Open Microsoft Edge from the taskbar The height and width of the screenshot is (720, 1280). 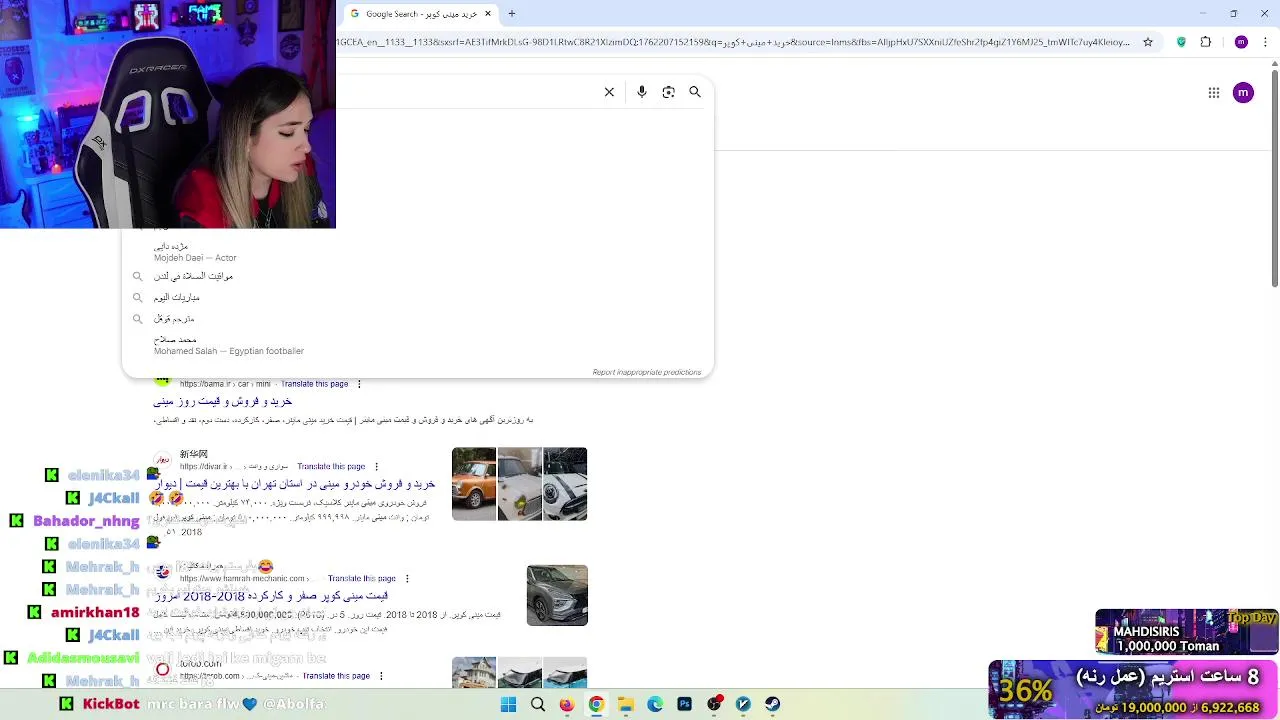655,704
